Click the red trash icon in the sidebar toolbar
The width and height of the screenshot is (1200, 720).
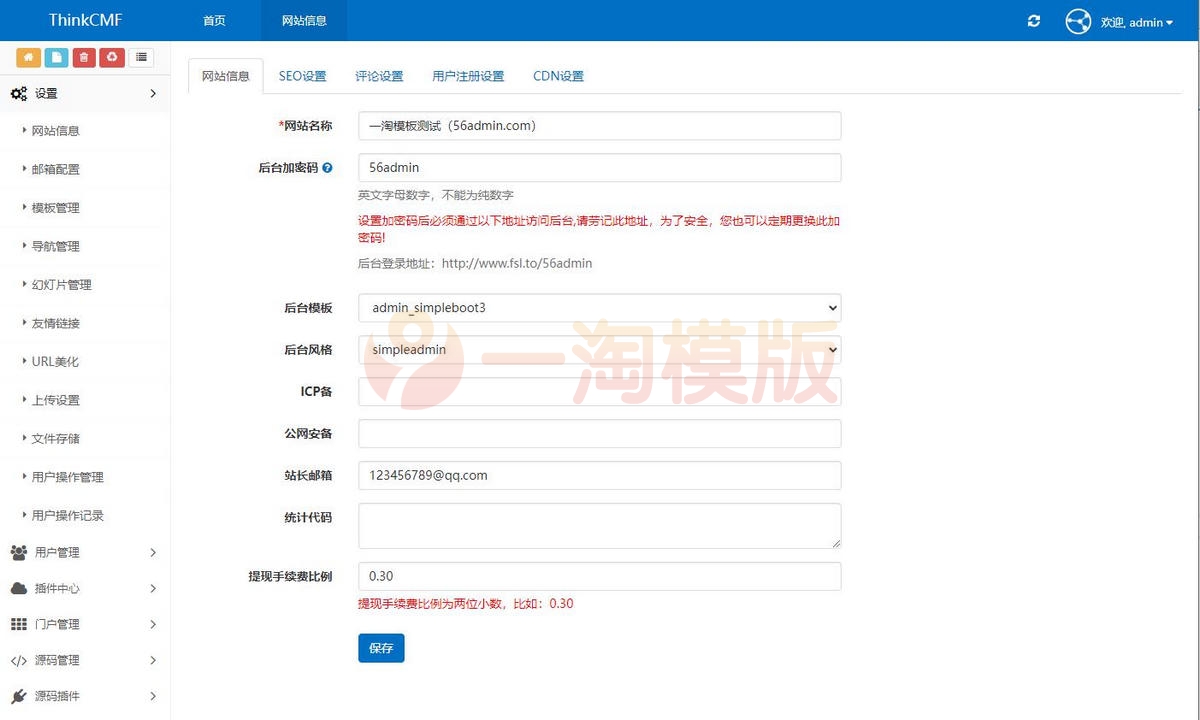(x=84, y=57)
